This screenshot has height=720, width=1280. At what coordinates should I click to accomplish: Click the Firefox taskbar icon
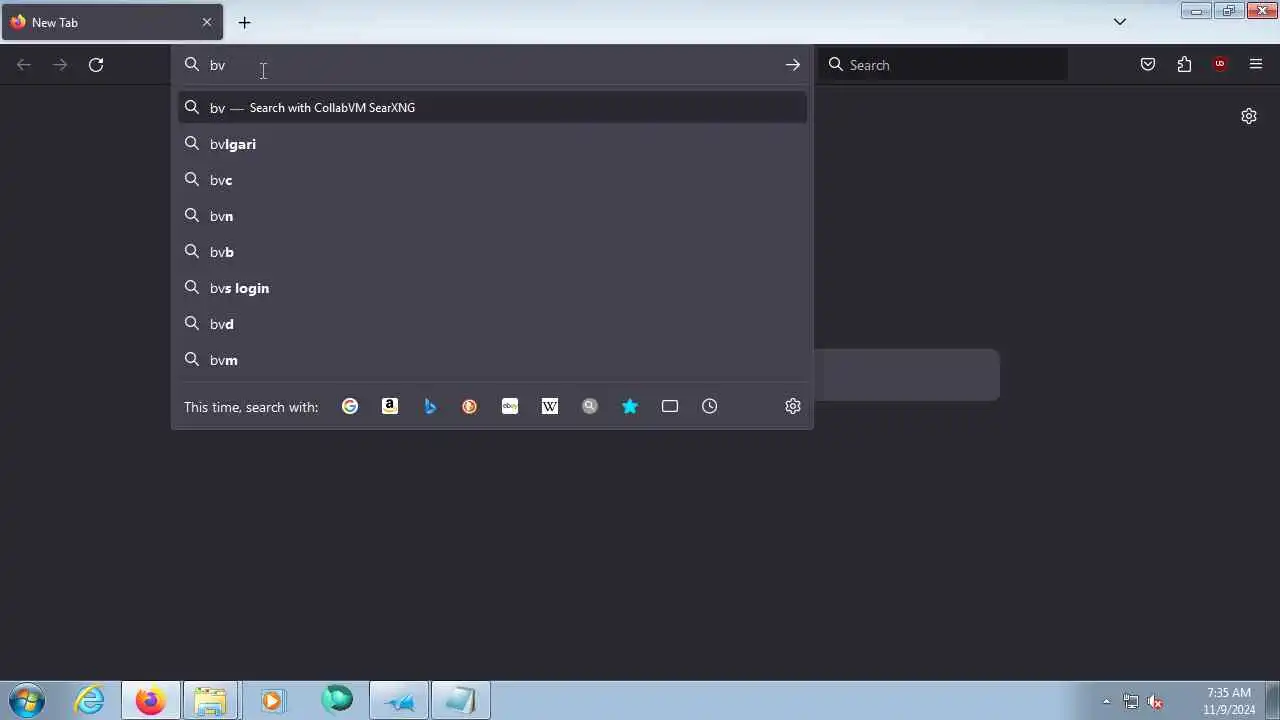pyautogui.click(x=151, y=700)
